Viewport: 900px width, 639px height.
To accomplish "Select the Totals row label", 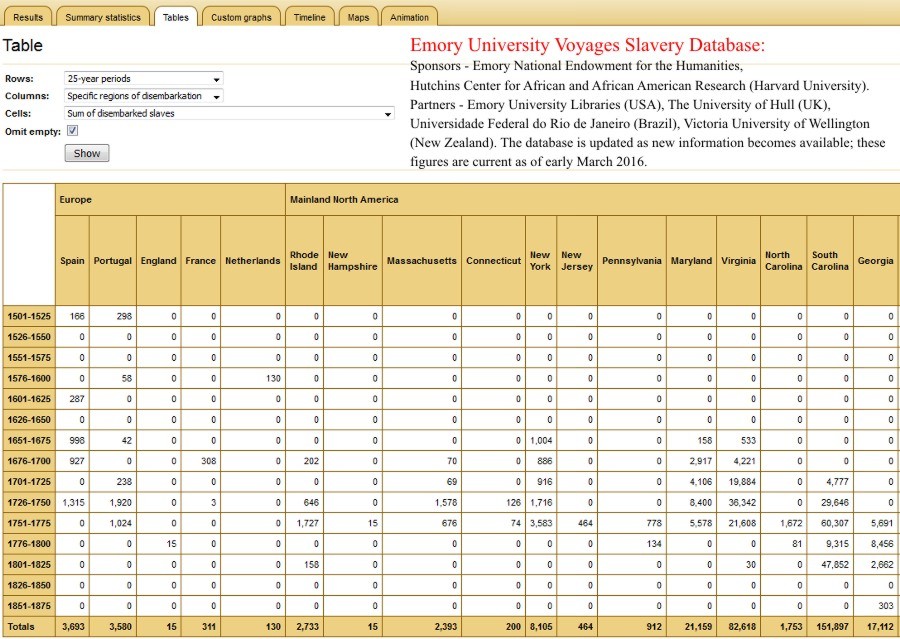I will [x=22, y=627].
